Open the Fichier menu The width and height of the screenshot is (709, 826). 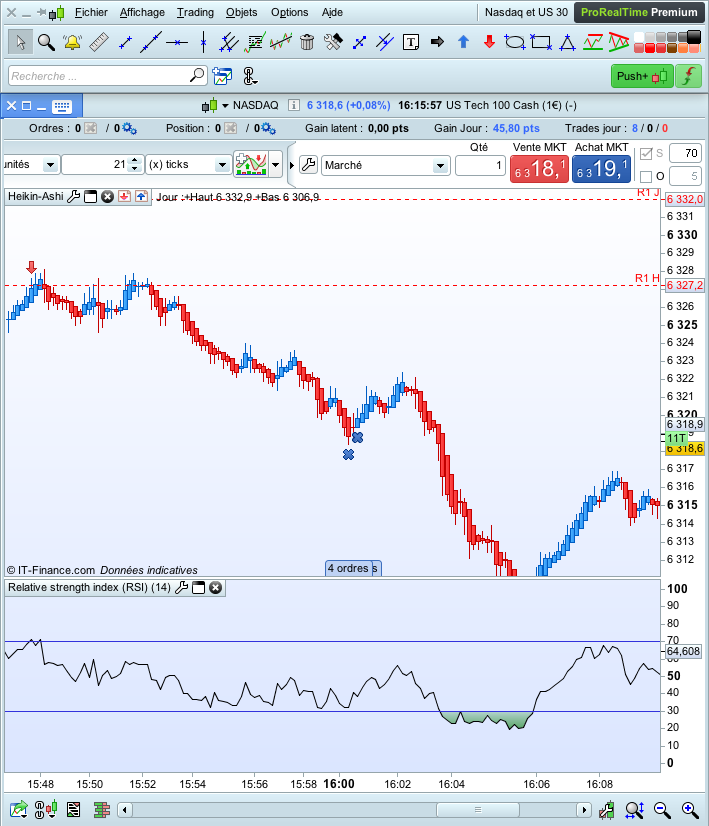(x=91, y=12)
